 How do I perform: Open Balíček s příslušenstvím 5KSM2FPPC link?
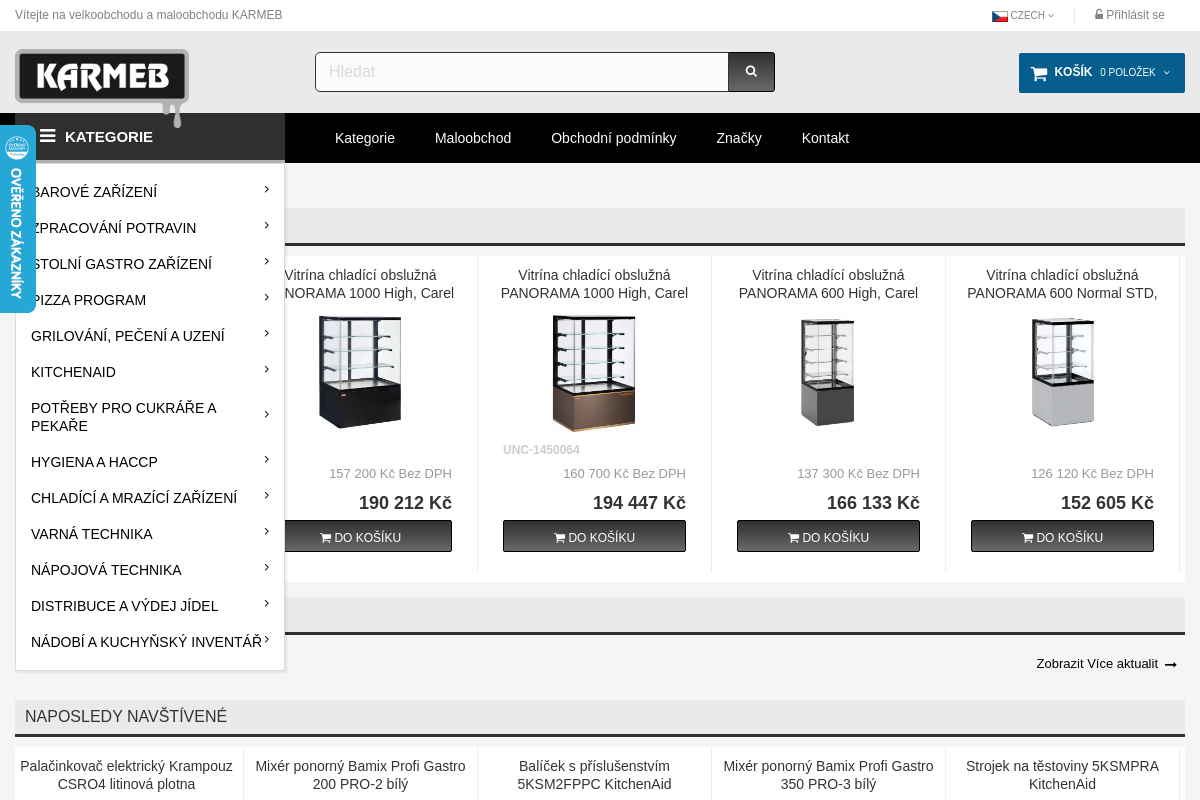pos(594,775)
